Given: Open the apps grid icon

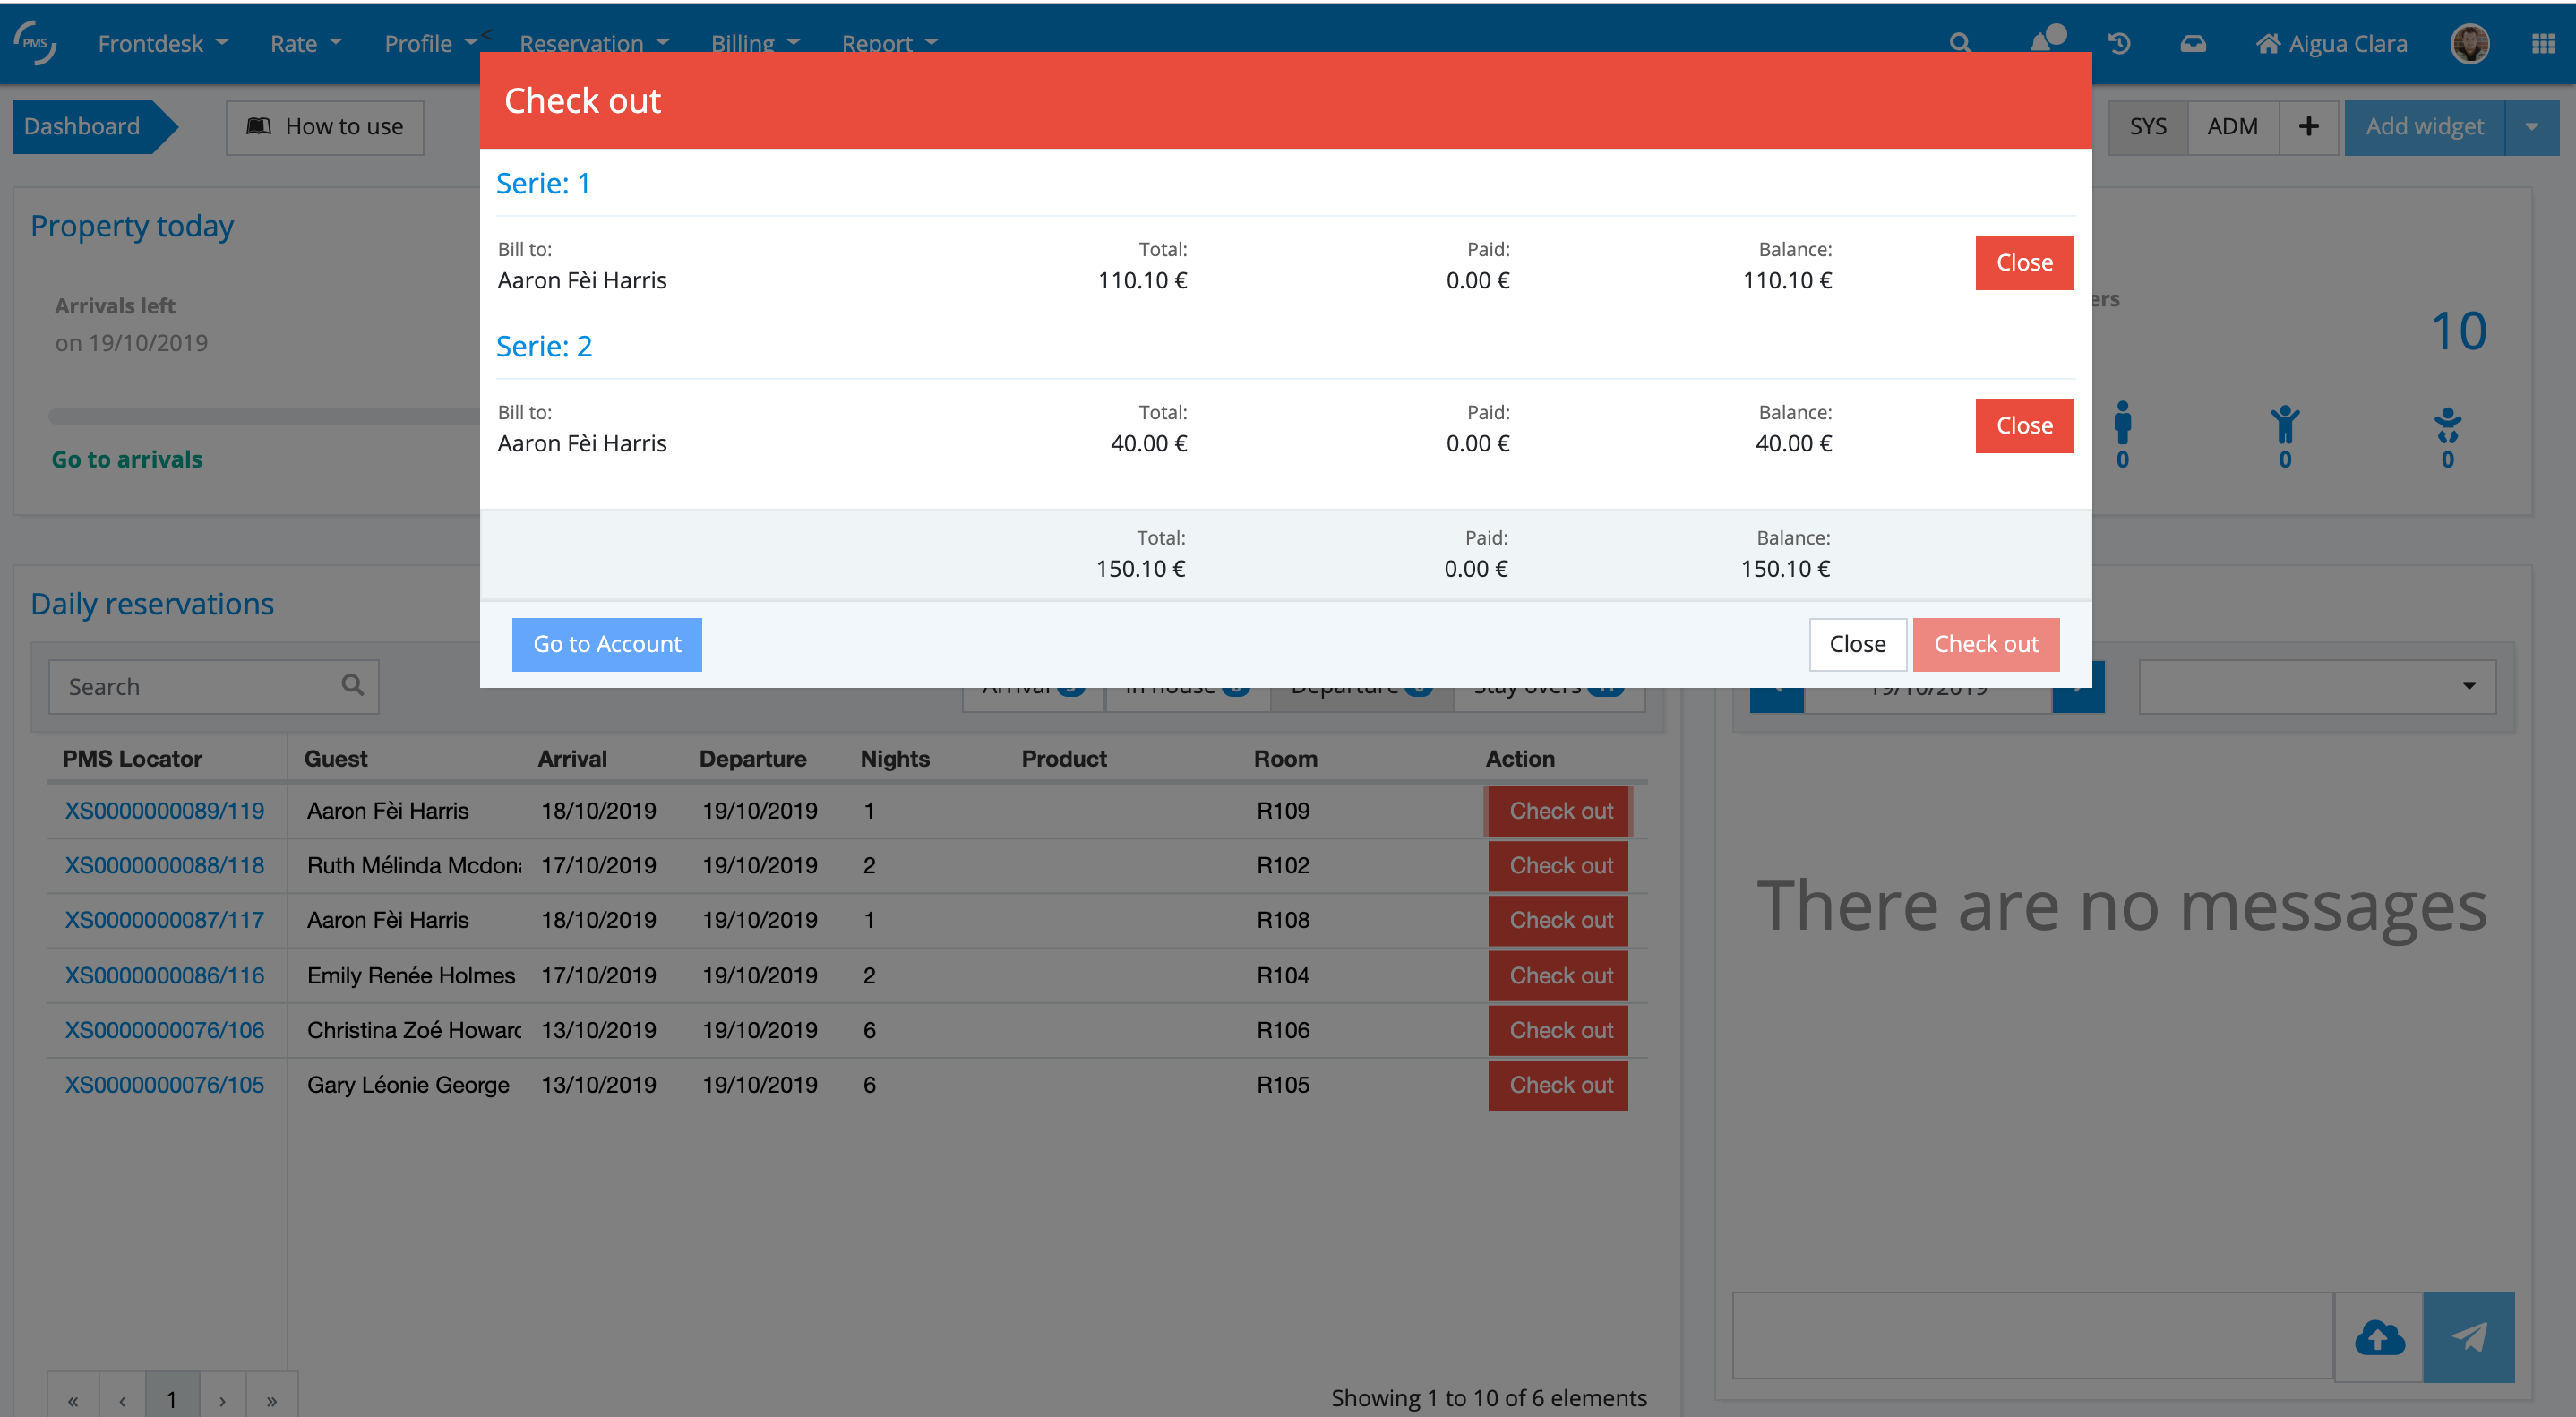Looking at the screenshot, I should click(2544, 43).
